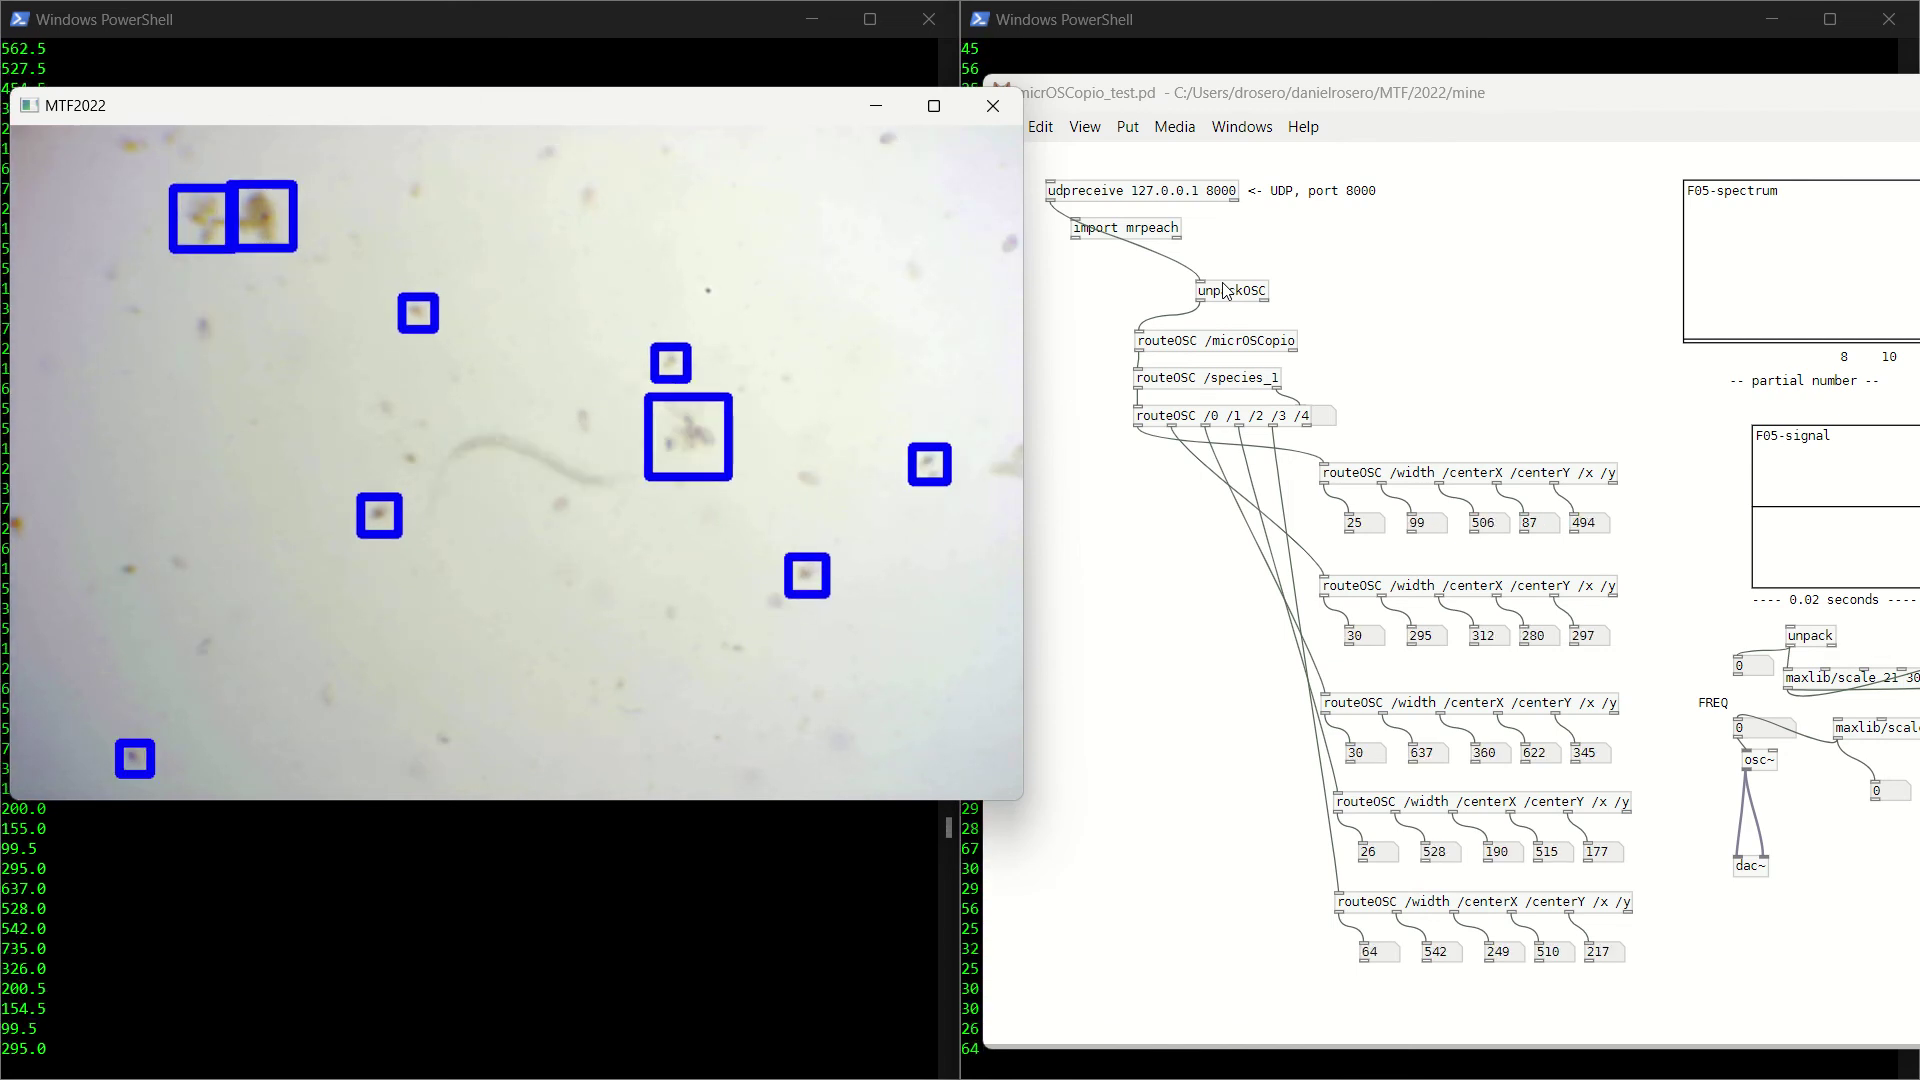Click number box showing 217

coord(1604,952)
